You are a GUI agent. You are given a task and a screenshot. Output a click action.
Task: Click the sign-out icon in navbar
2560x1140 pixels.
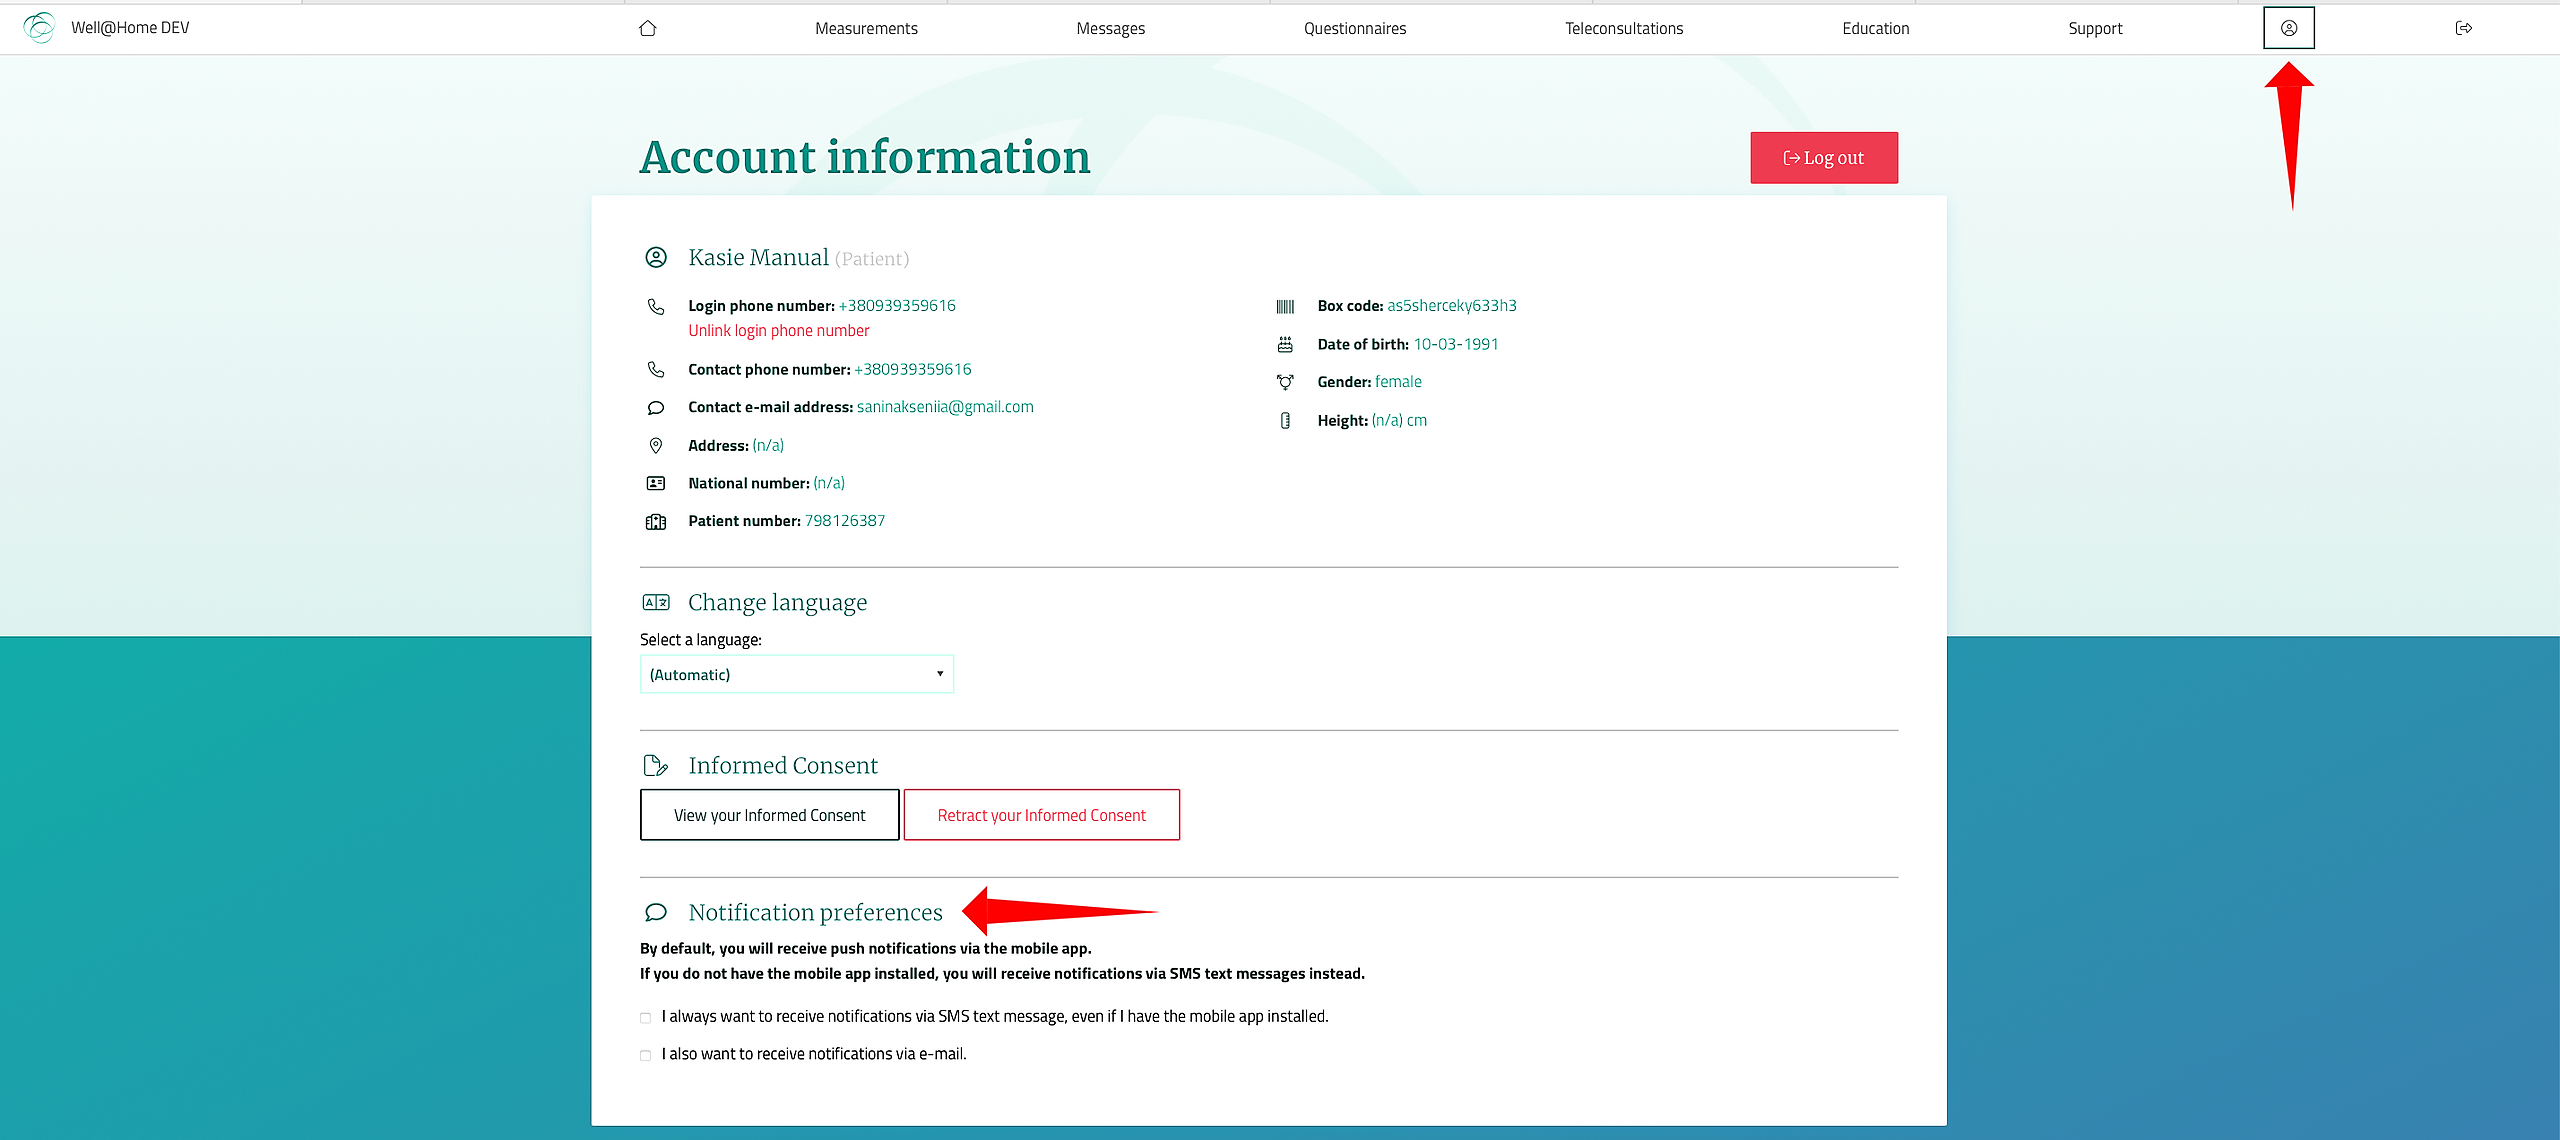(2463, 28)
